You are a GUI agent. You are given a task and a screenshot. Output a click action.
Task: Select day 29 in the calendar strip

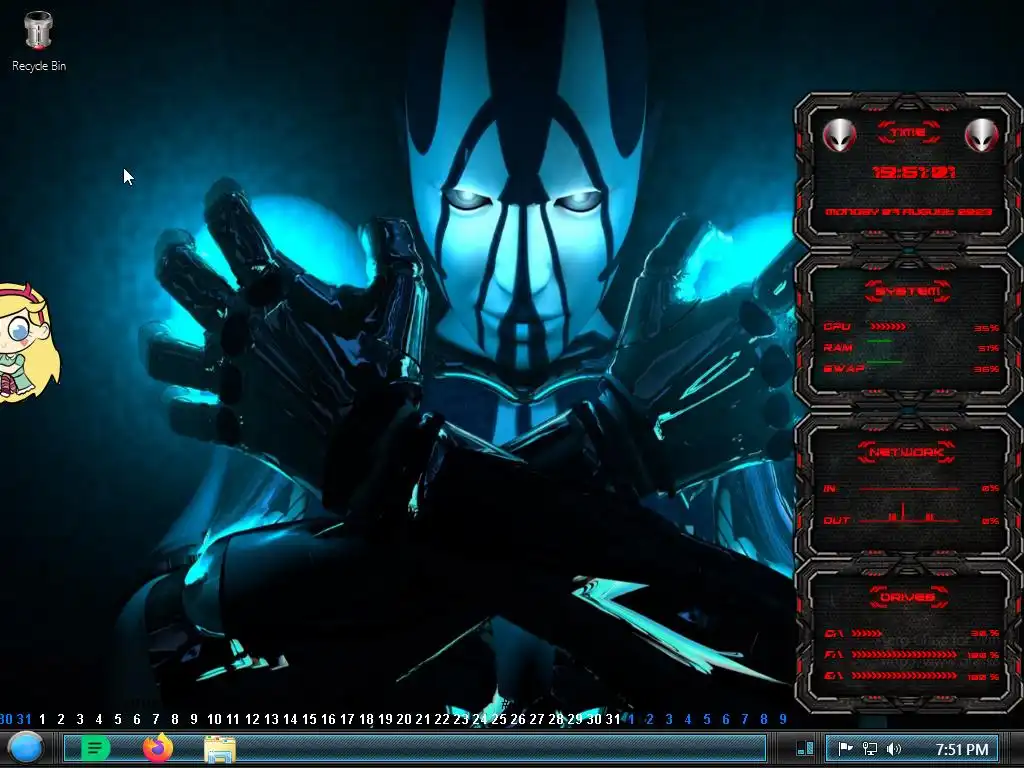tap(575, 719)
